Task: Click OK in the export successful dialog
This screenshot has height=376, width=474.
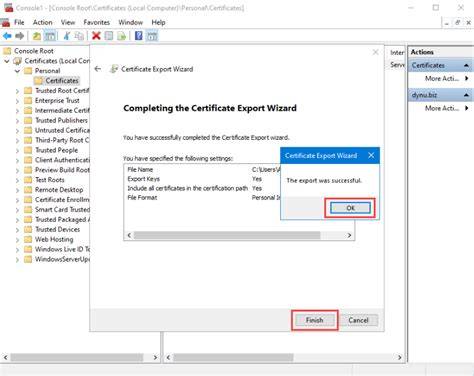Action: [350, 208]
